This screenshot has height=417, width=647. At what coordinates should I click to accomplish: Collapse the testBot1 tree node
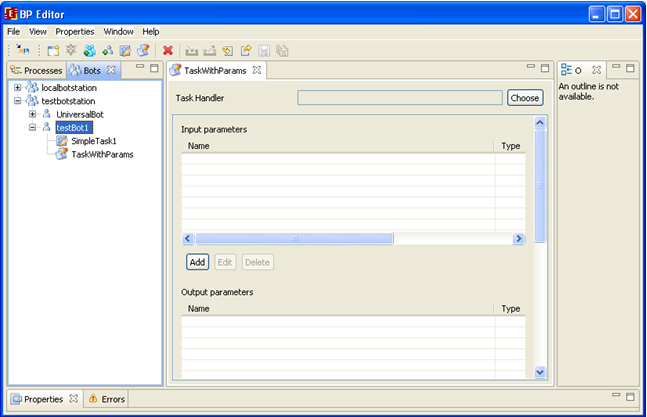(x=33, y=127)
